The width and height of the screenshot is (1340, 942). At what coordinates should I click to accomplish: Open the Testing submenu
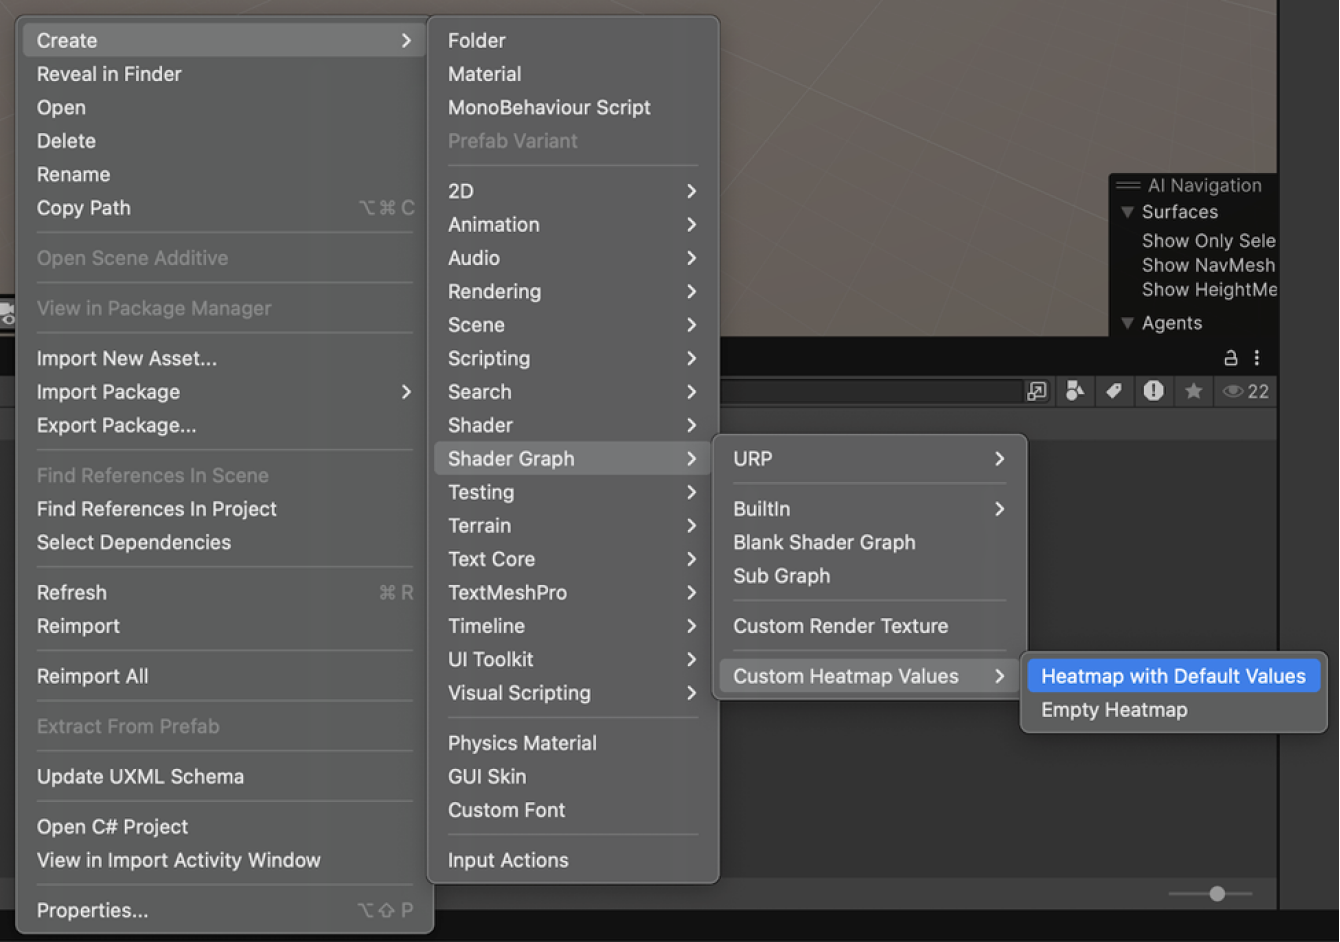tap(572, 492)
